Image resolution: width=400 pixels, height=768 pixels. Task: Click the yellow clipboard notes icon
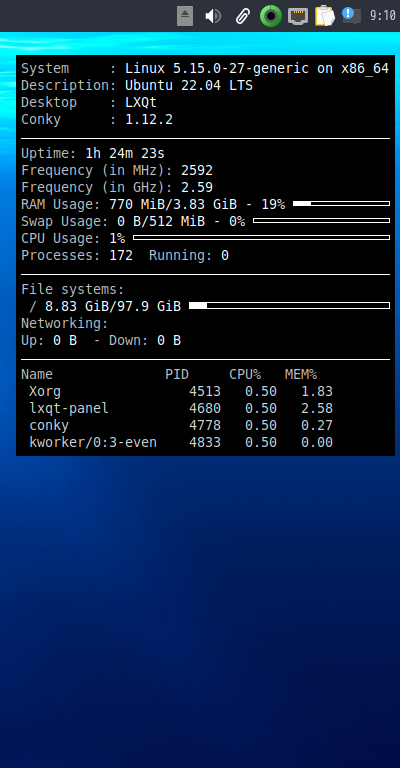click(x=325, y=16)
